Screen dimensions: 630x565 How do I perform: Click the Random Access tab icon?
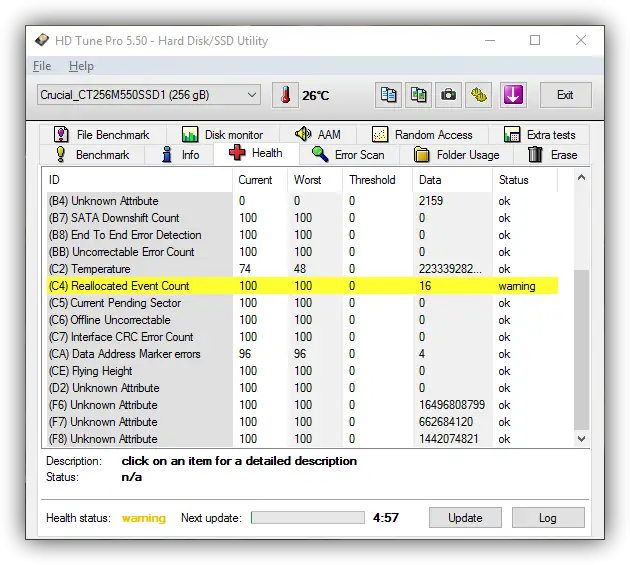(x=380, y=134)
